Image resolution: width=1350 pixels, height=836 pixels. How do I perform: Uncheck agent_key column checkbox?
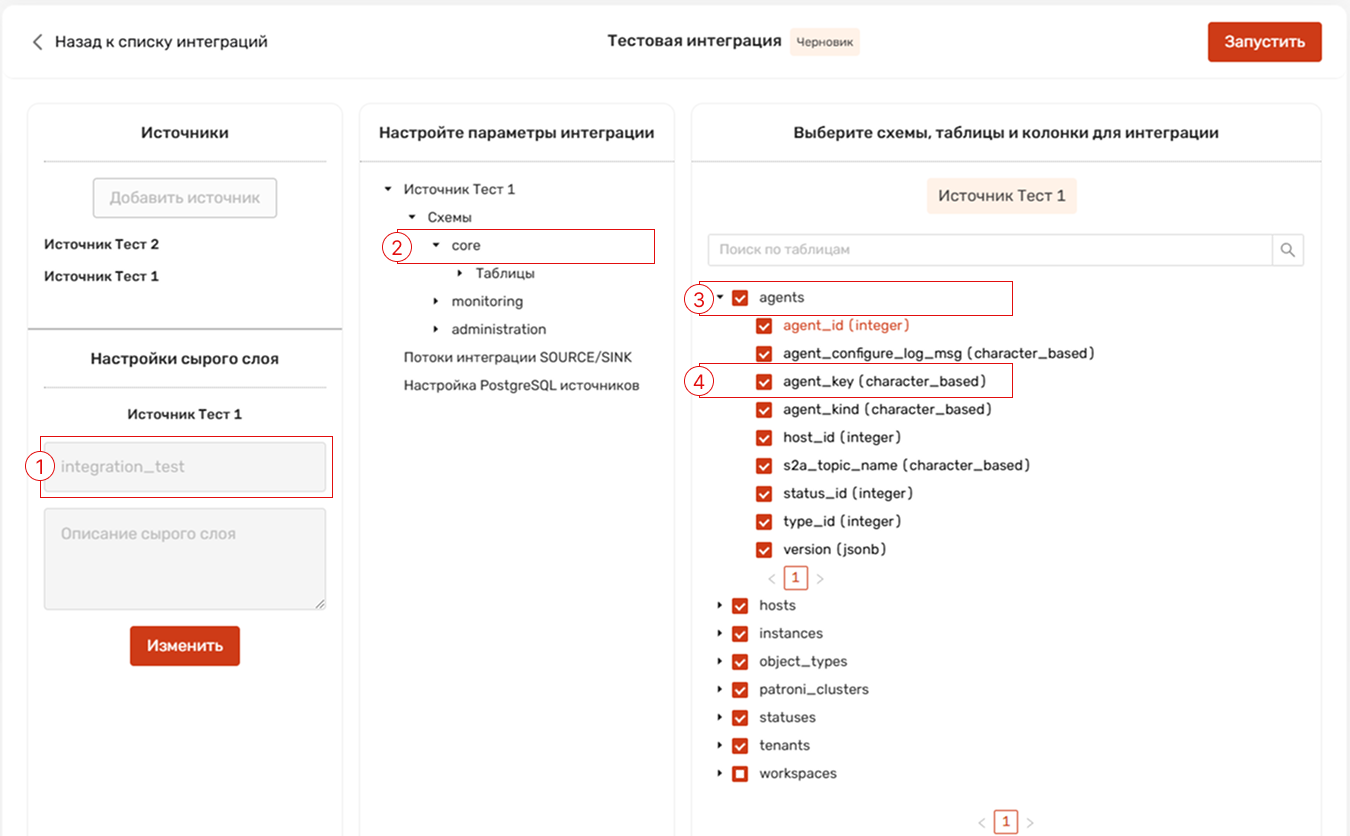pyautogui.click(x=764, y=382)
